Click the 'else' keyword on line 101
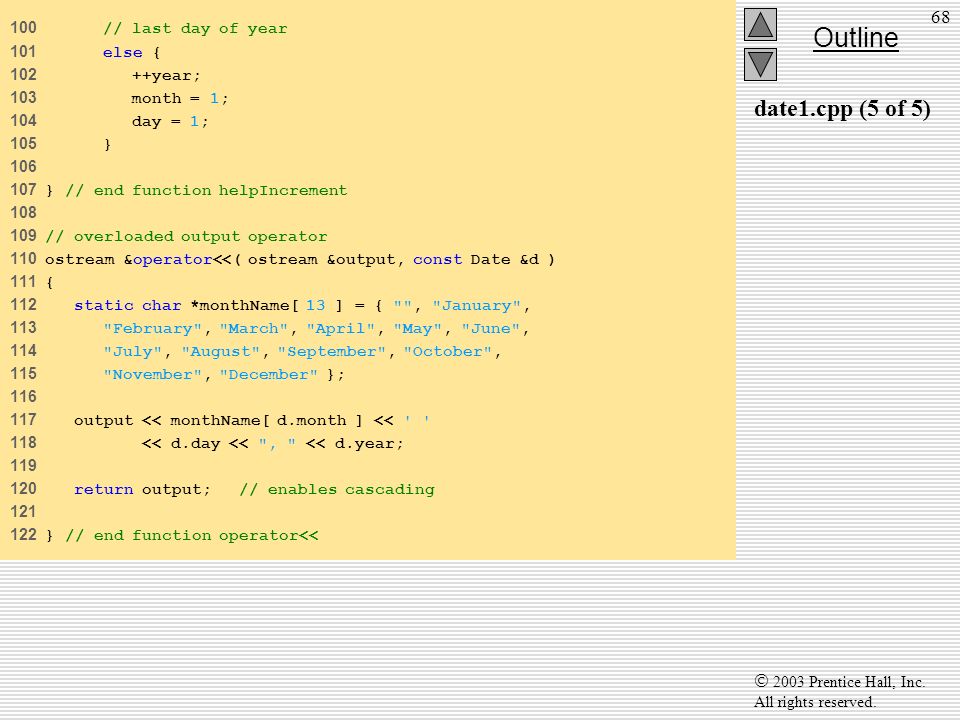This screenshot has width=960, height=720. click(122, 52)
